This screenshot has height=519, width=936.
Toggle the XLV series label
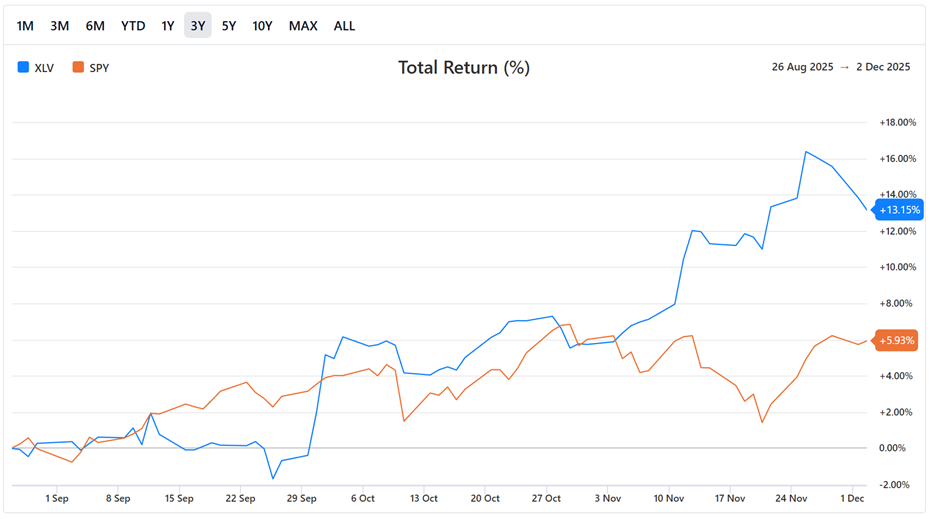[45, 68]
